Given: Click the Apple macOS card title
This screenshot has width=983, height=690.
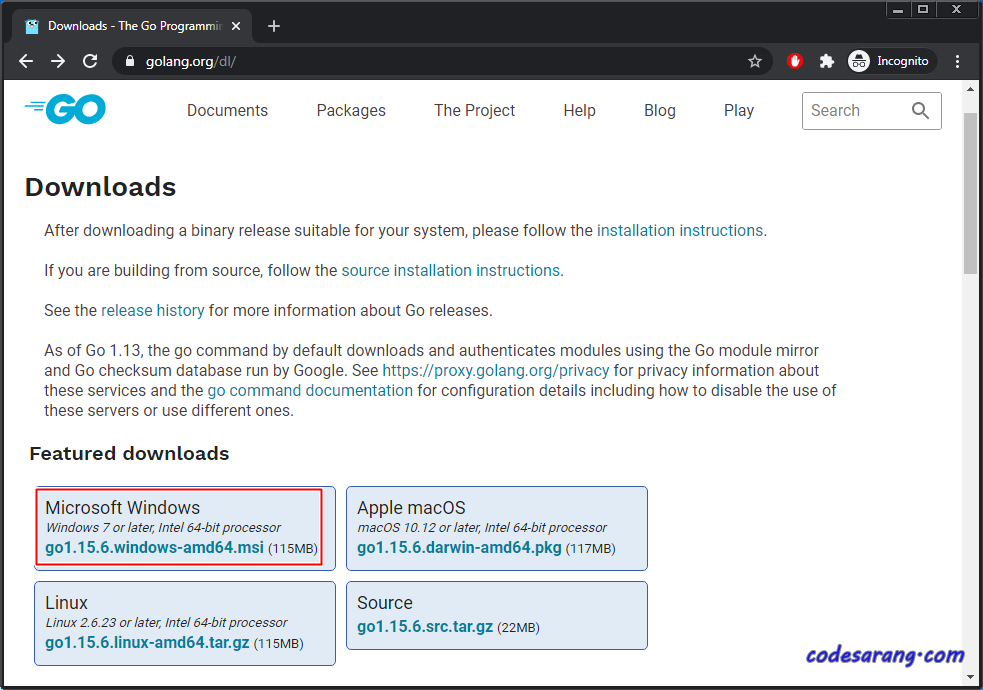Looking at the screenshot, I should [x=411, y=507].
